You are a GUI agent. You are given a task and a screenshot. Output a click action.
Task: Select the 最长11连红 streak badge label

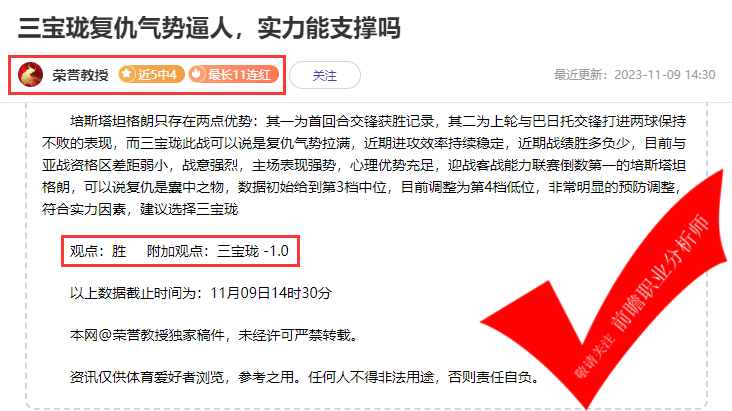tap(233, 74)
